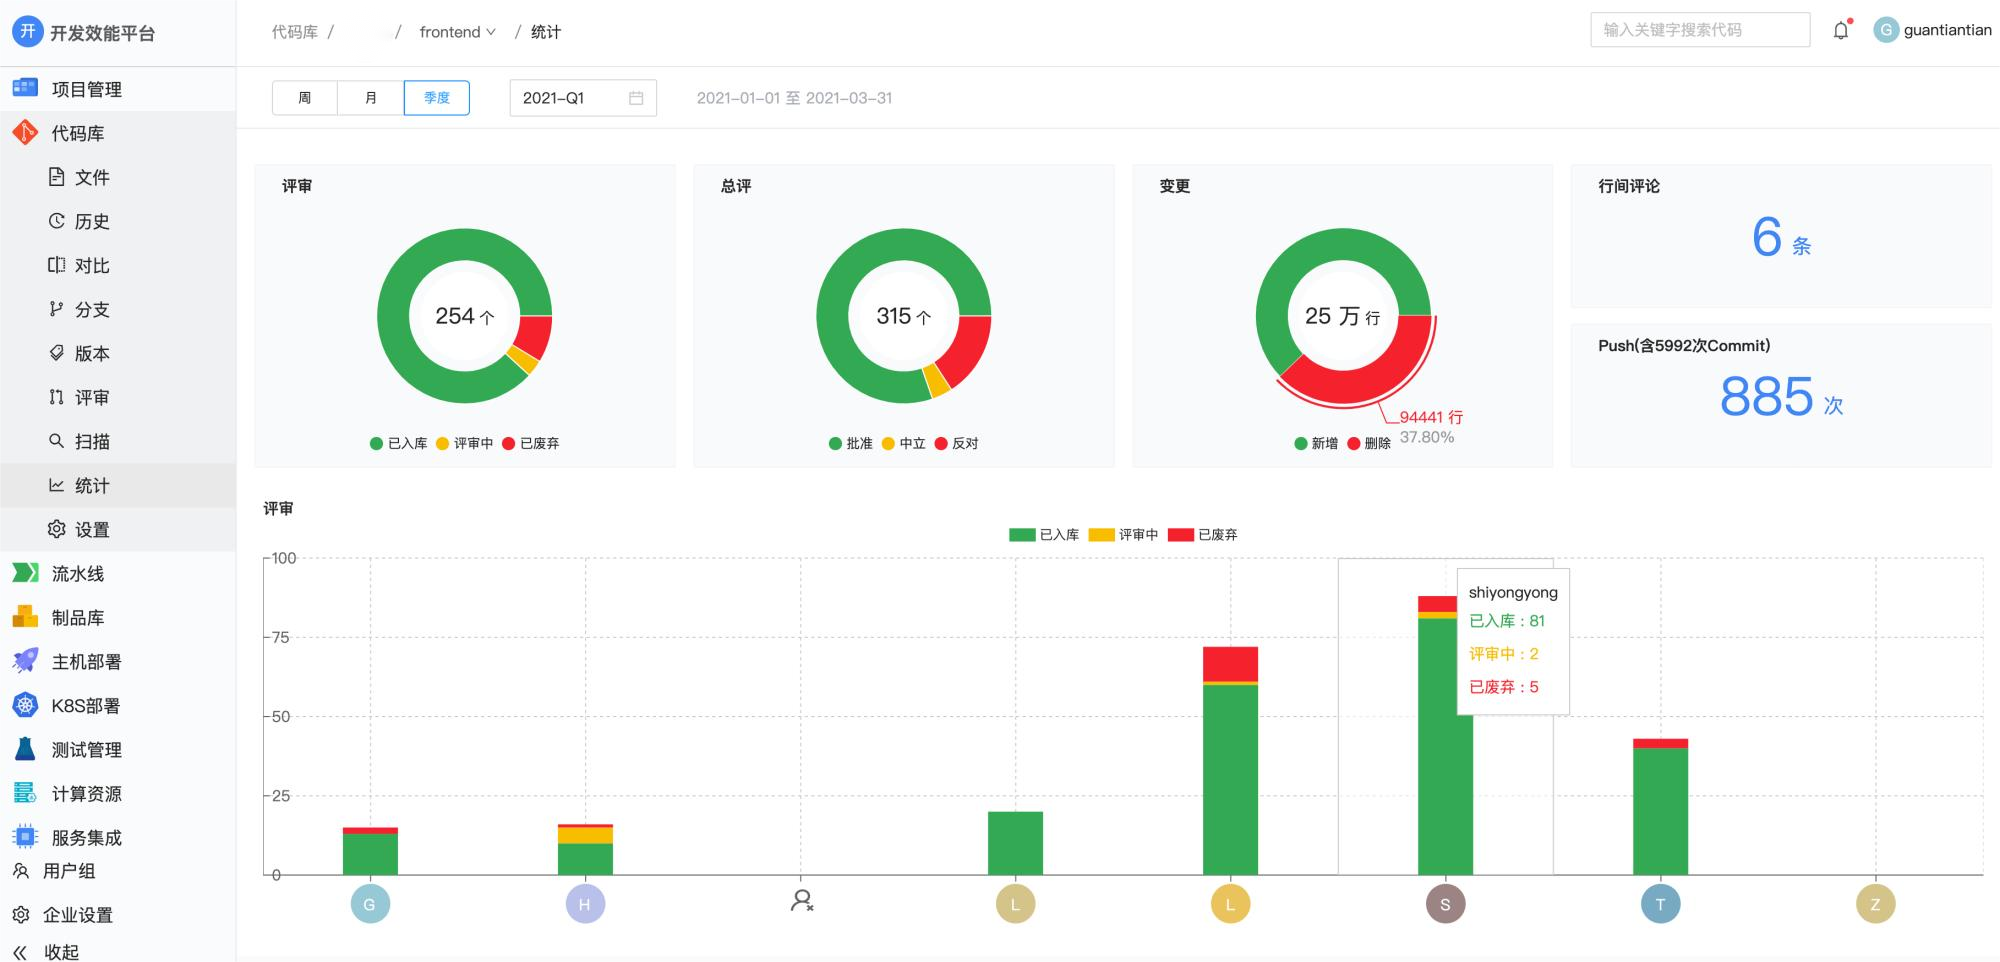Go to 分支 branches in sidebar
The height and width of the screenshot is (962, 2000).
tap(91, 309)
